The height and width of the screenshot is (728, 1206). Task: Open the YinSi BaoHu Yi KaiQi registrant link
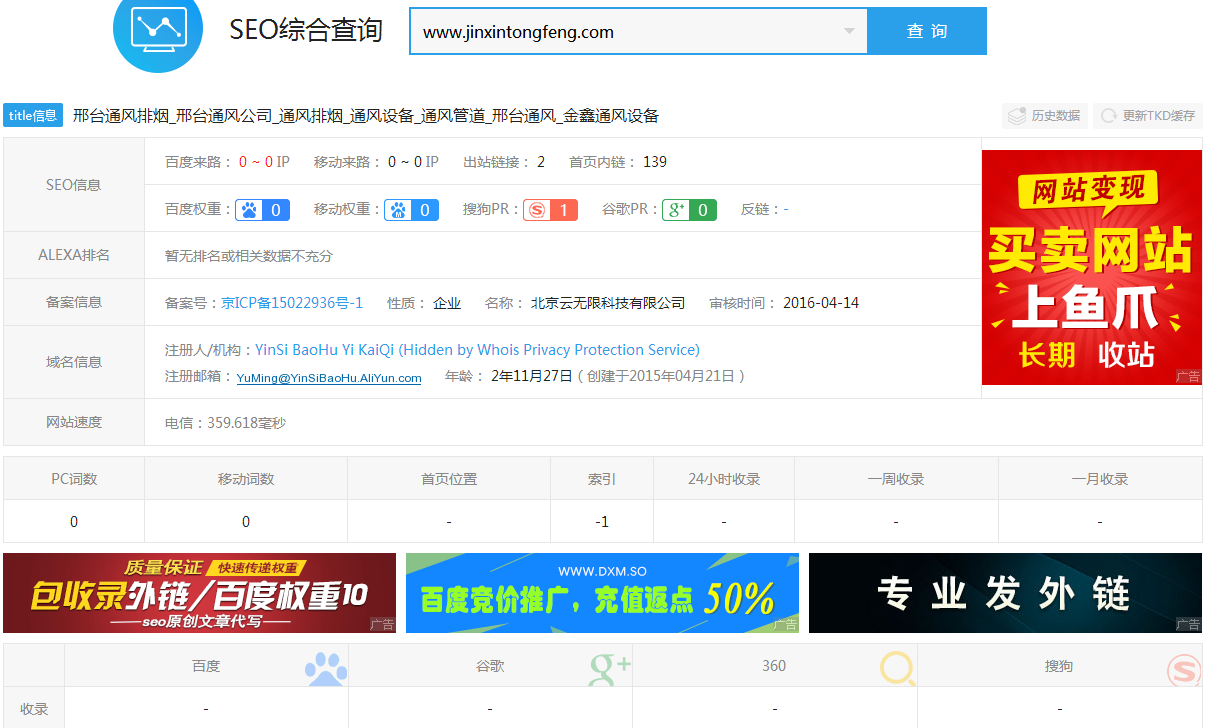[477, 350]
